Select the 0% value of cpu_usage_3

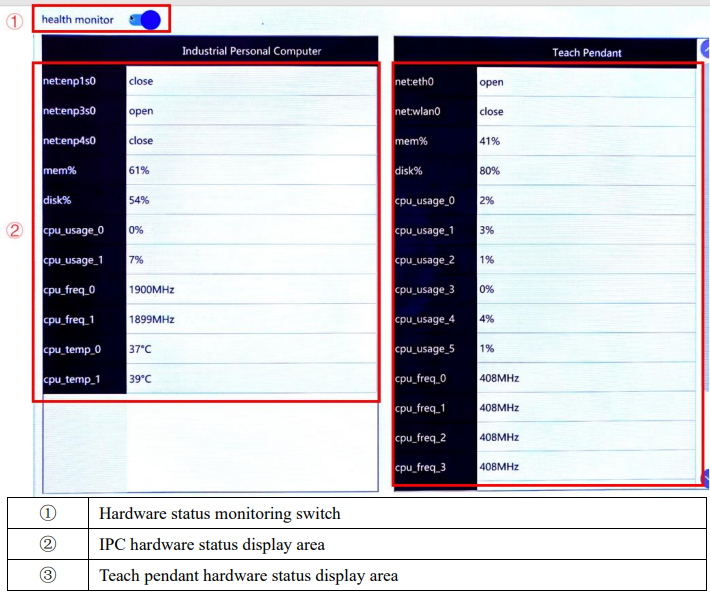pos(487,289)
